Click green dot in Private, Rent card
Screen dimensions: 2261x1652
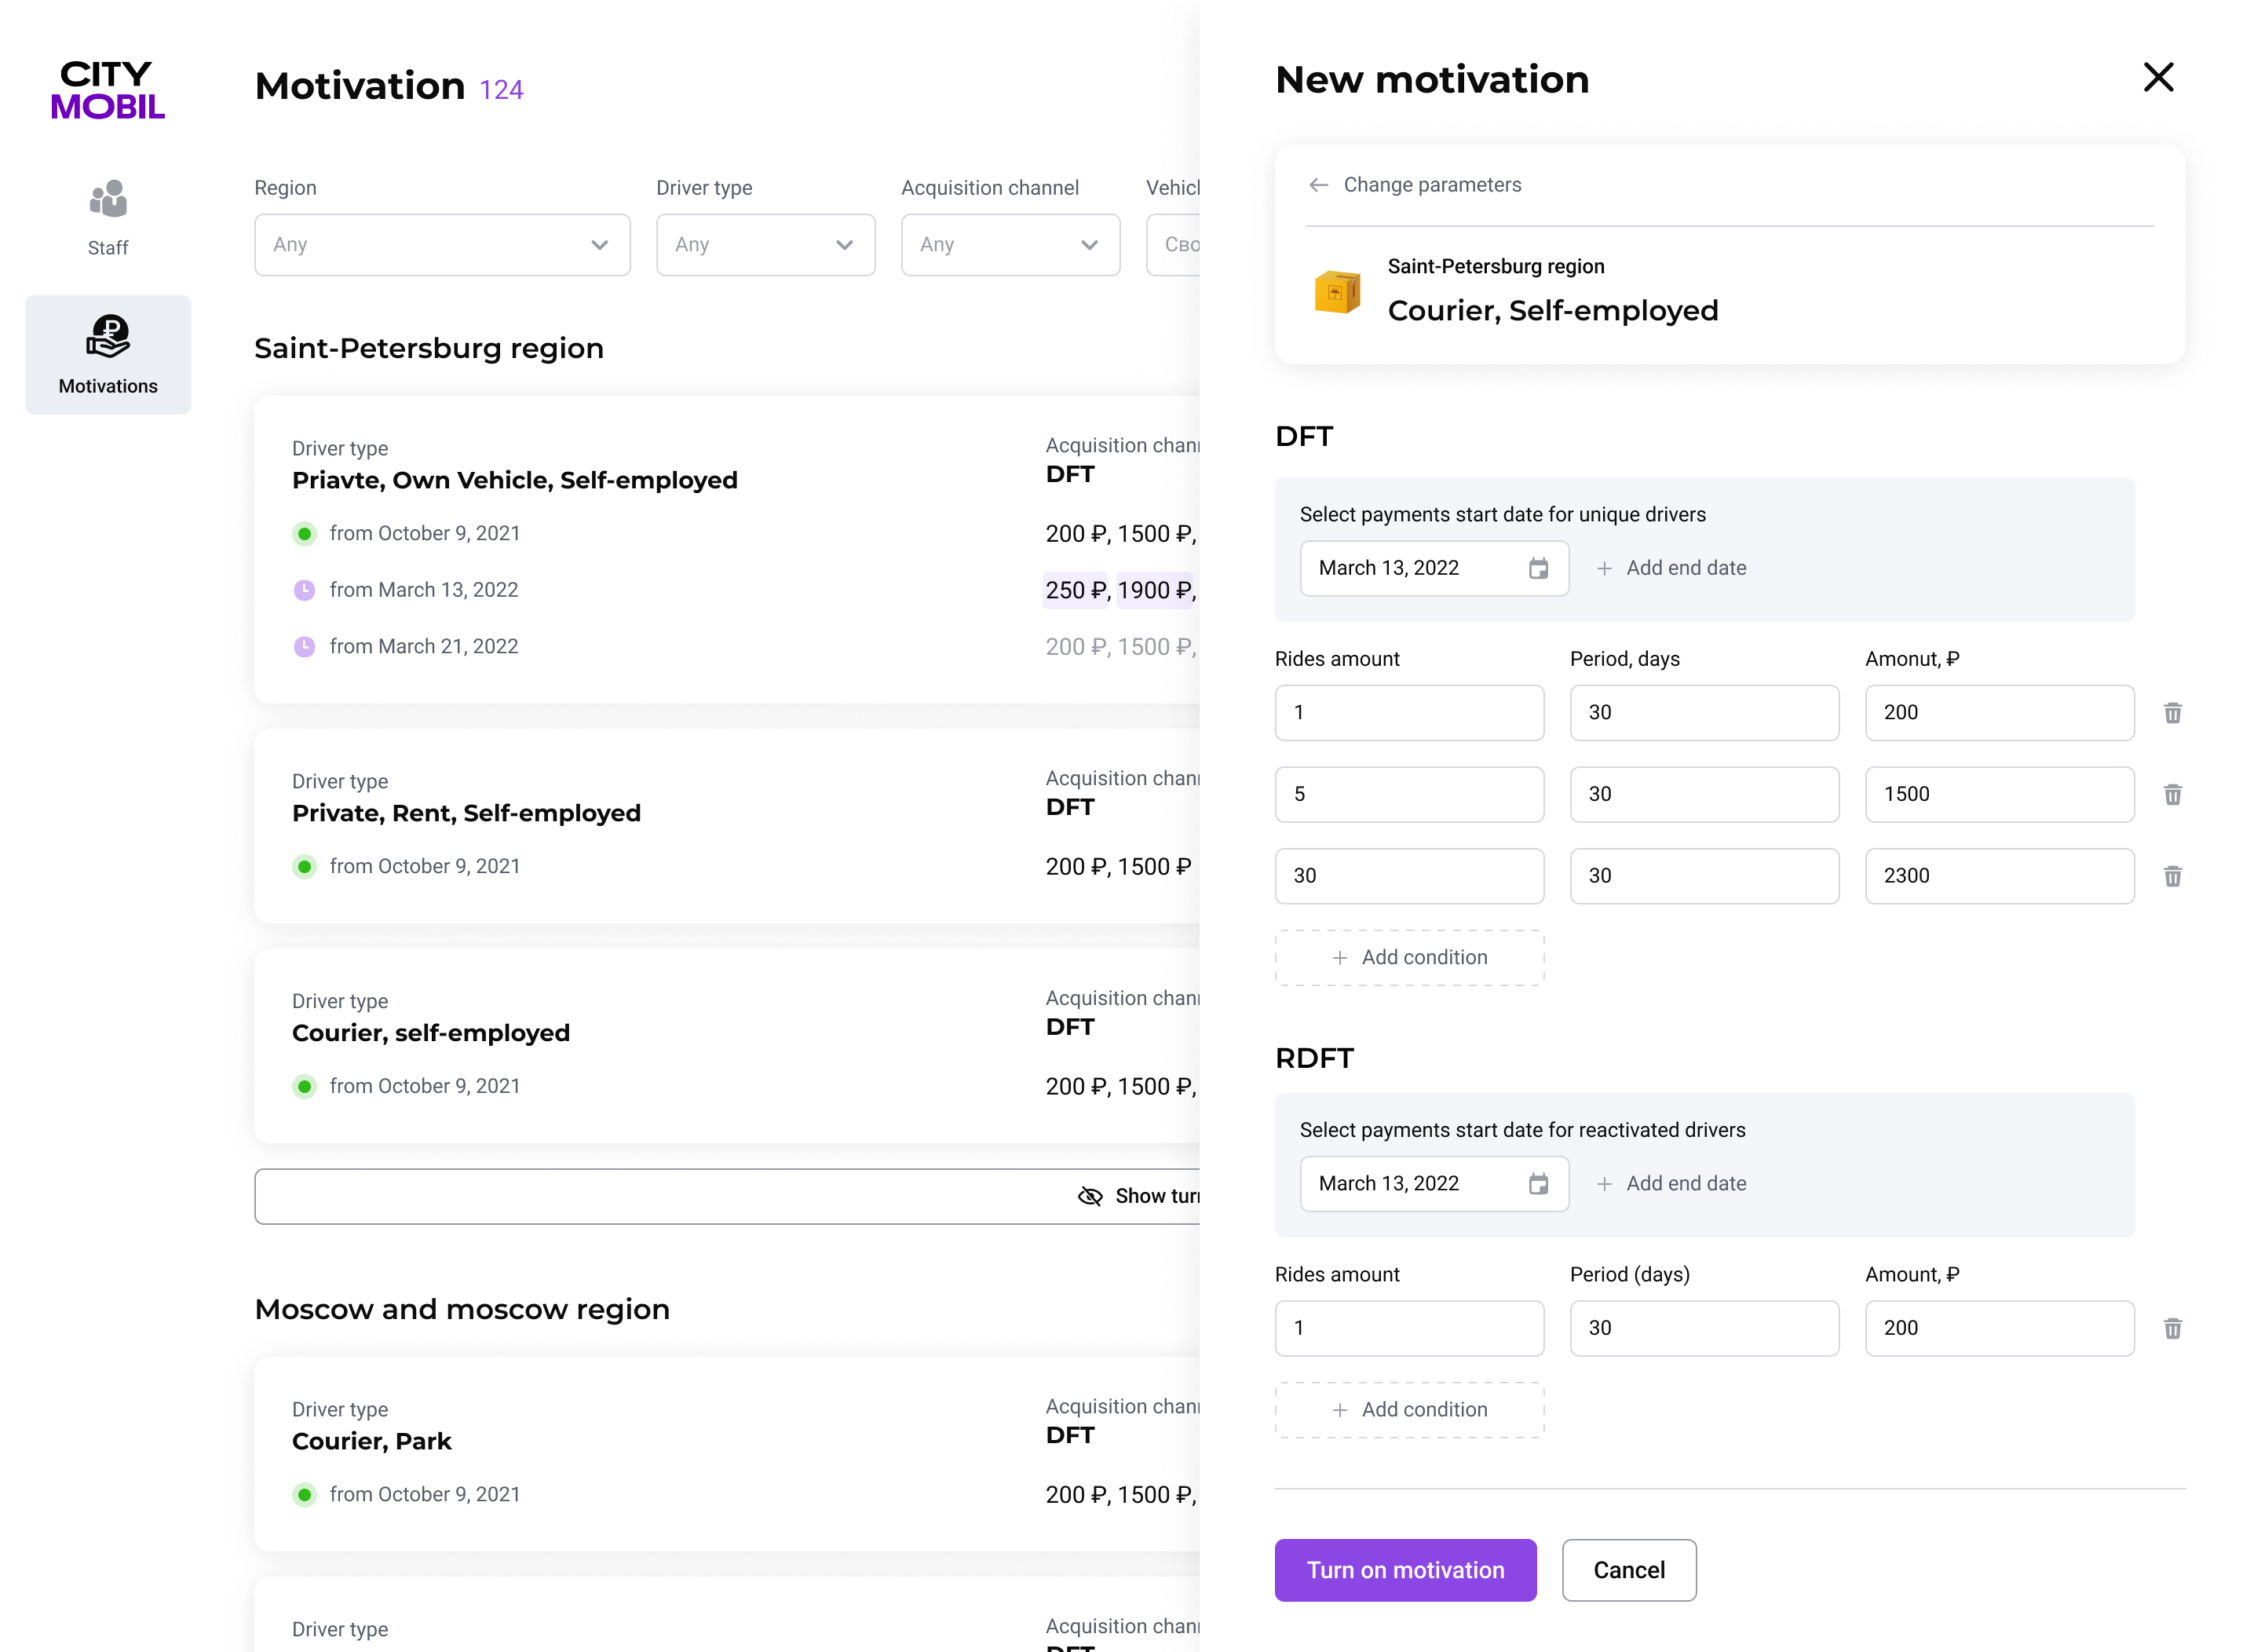click(304, 866)
